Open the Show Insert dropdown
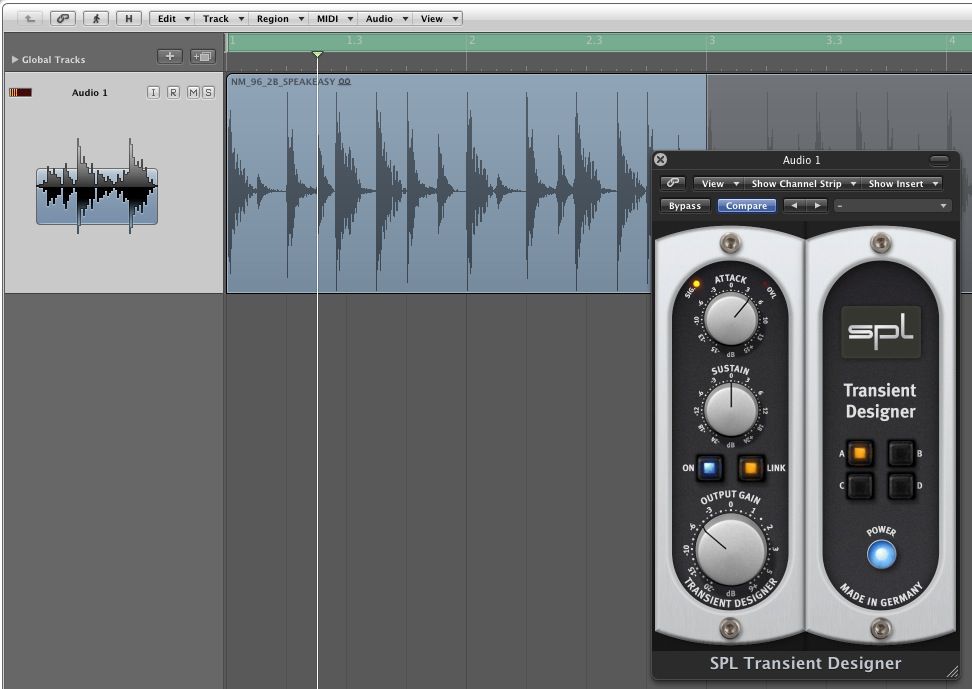The height and width of the screenshot is (689, 972). point(902,184)
